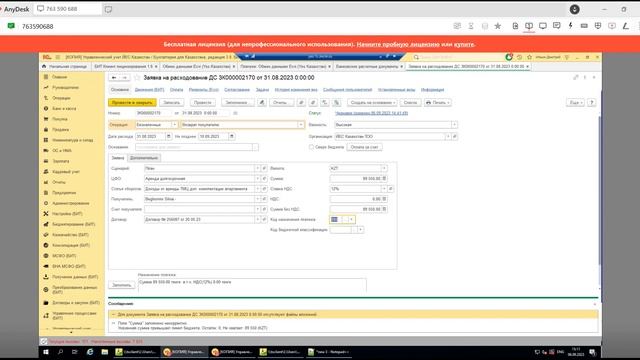
Task: Toggle the Сверх бюджета checkbox
Action: (x=311, y=147)
